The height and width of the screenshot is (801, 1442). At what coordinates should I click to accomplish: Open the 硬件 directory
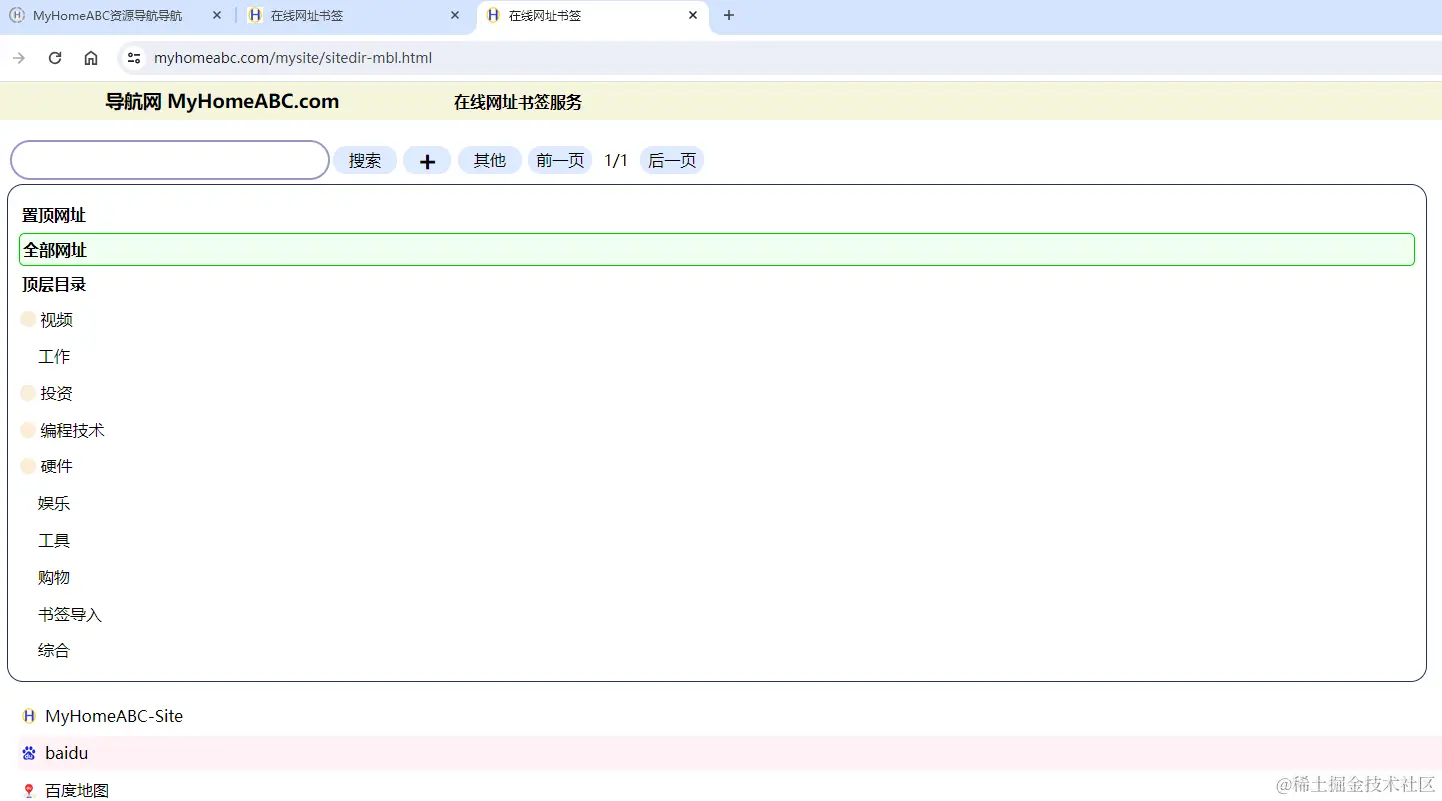tap(56, 467)
